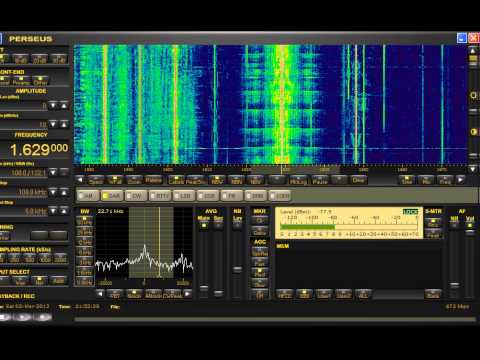This screenshot has height=360, width=480.
Task: Click the AF Vol volume slider handle
Action: click(470, 232)
